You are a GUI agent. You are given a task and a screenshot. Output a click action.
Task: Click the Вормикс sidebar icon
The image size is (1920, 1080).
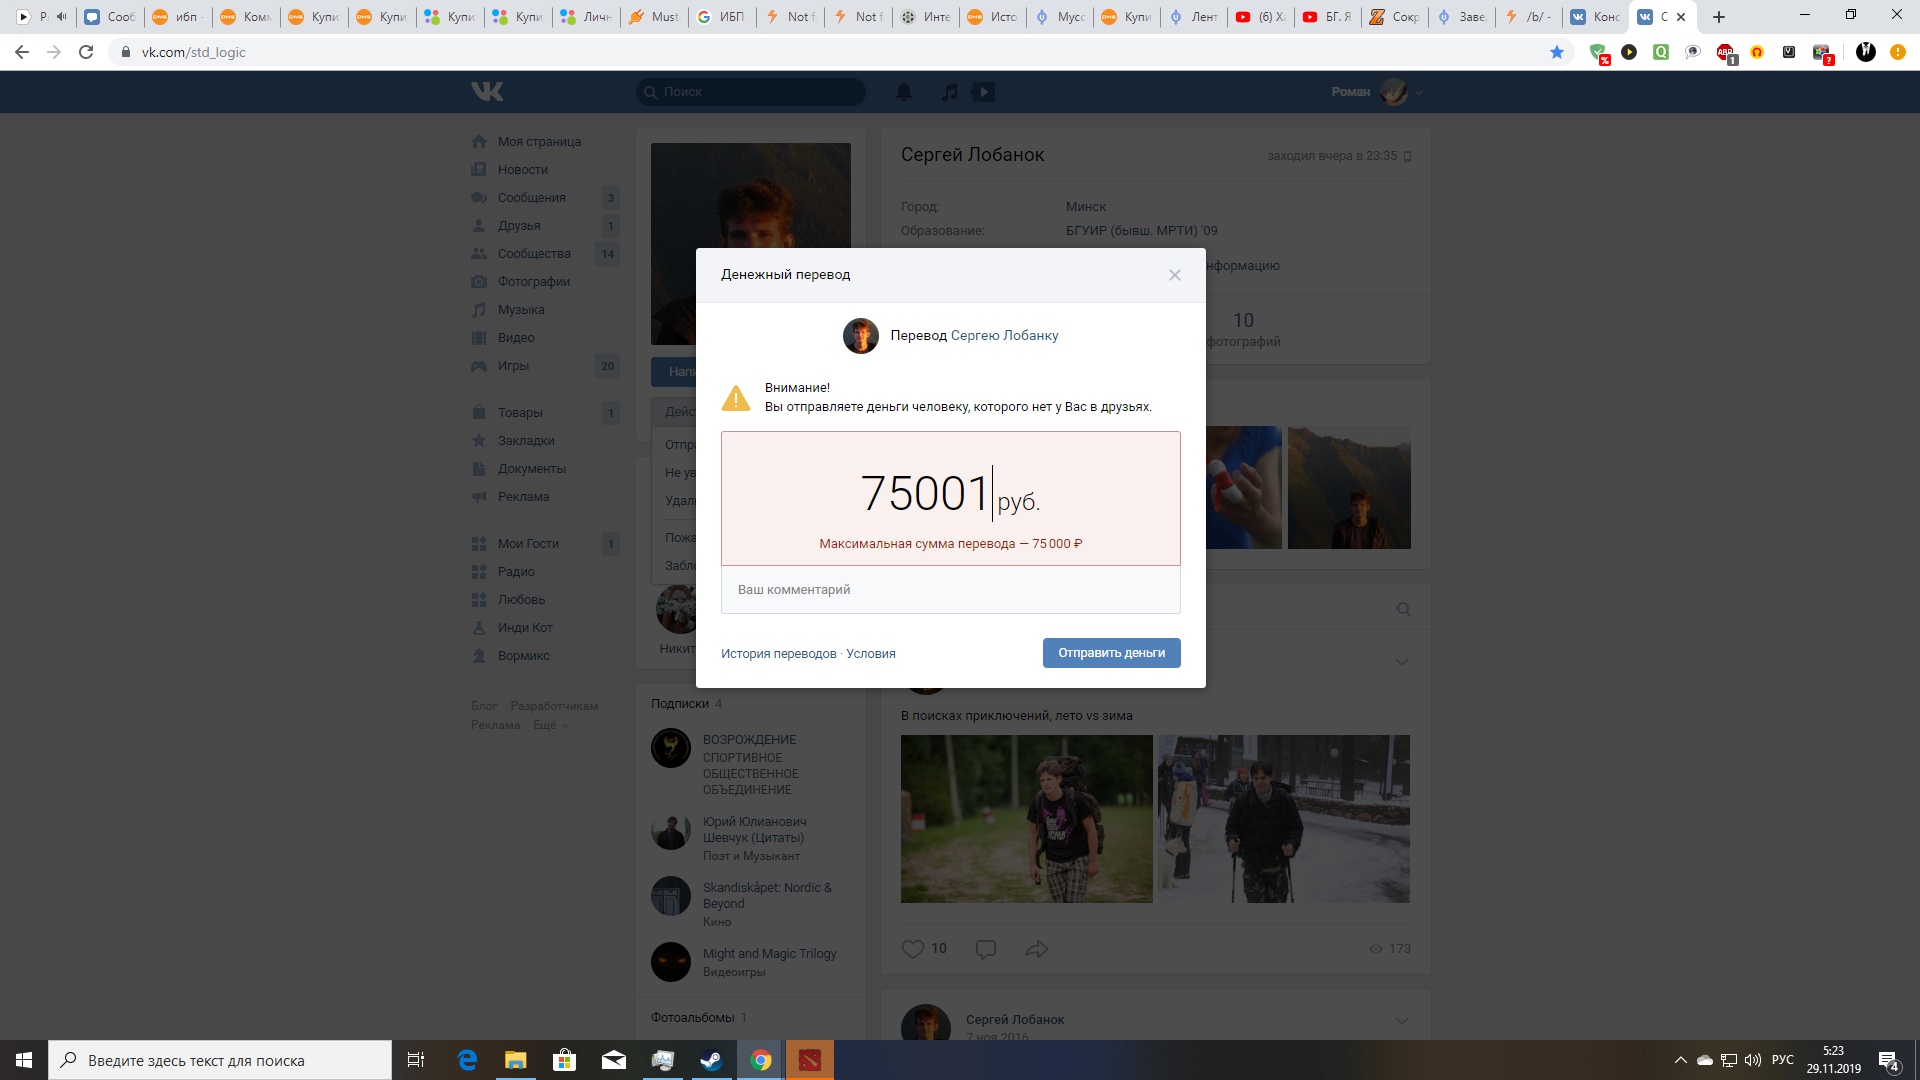(x=479, y=656)
